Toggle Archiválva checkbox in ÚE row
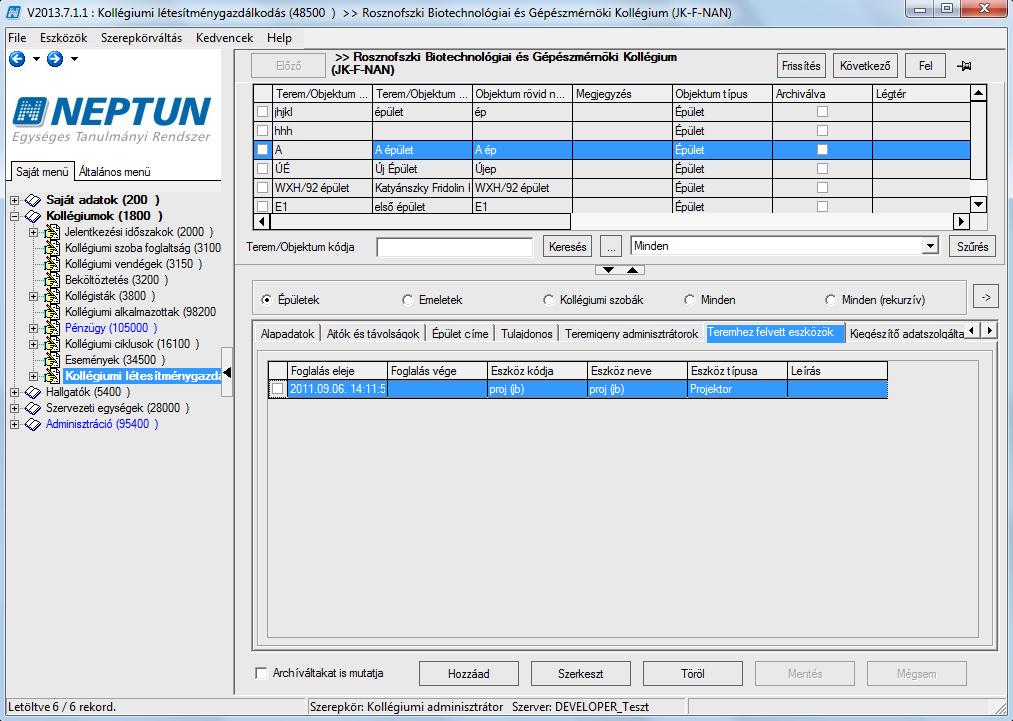Viewport: 1013px width, 721px height. pyautogui.click(x=822, y=169)
